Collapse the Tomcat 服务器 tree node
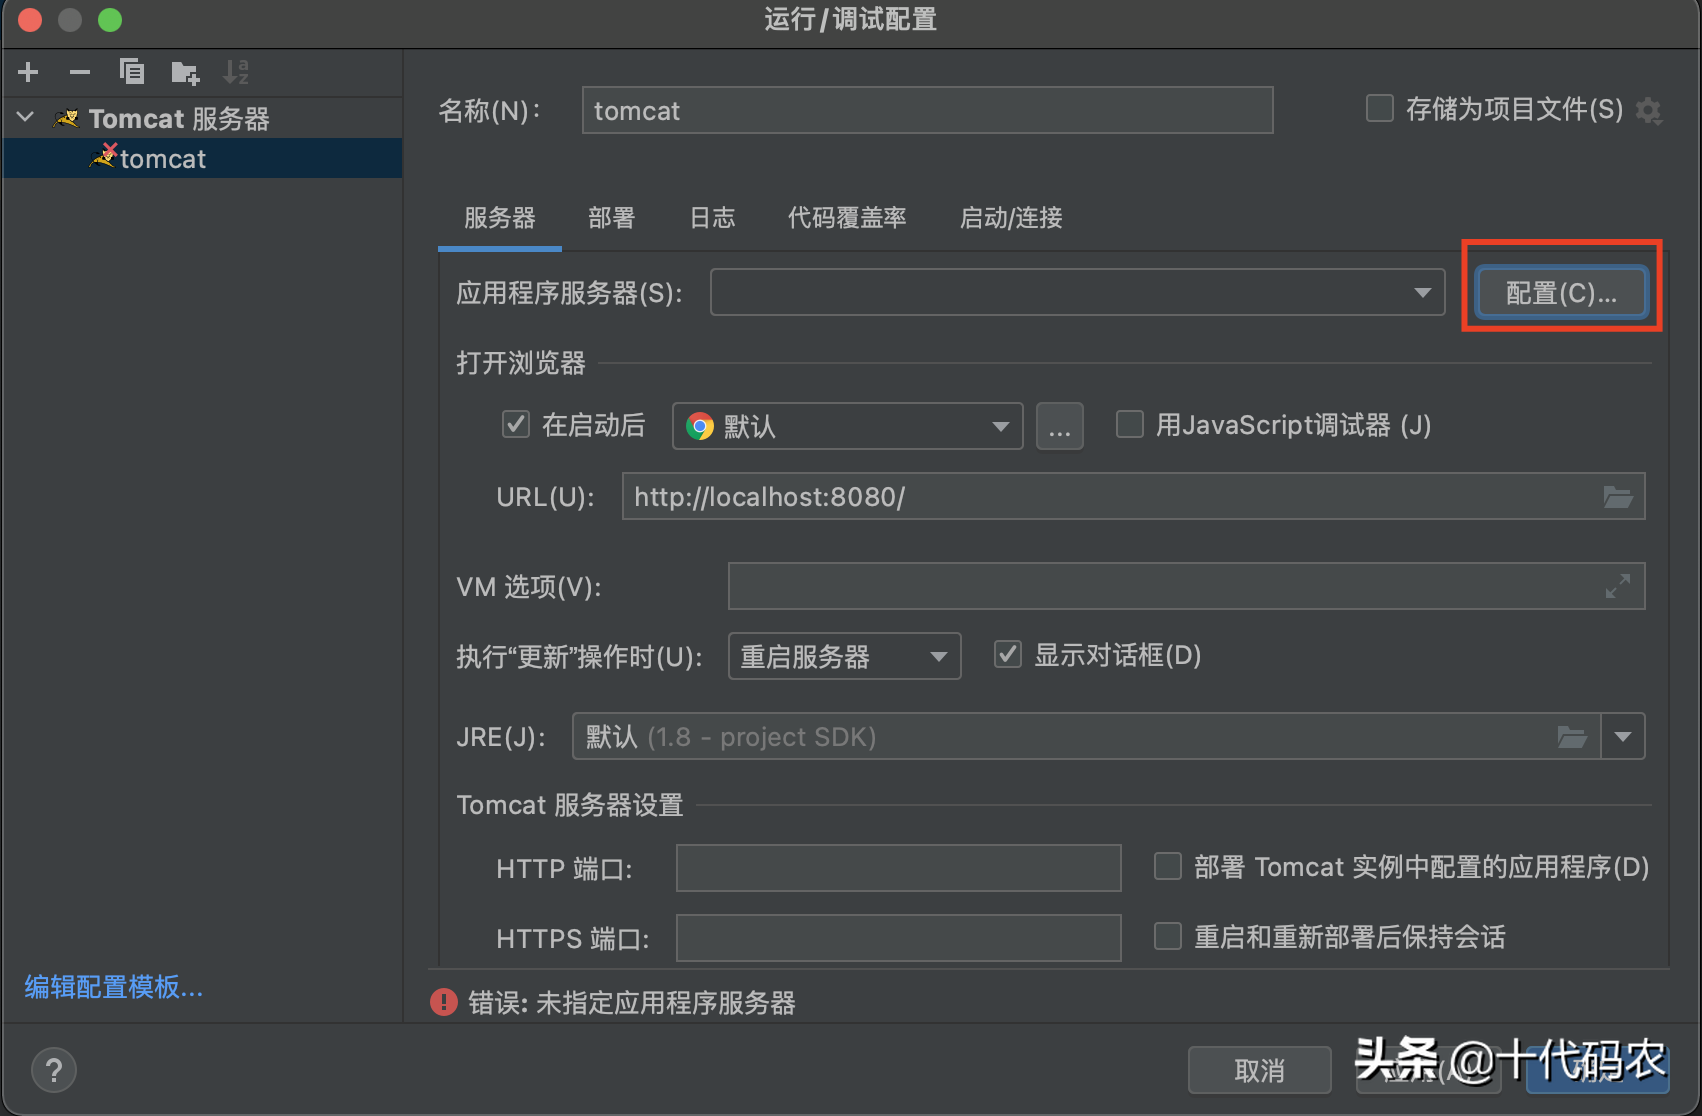Viewport: 1702px width, 1116px height. click(26, 118)
